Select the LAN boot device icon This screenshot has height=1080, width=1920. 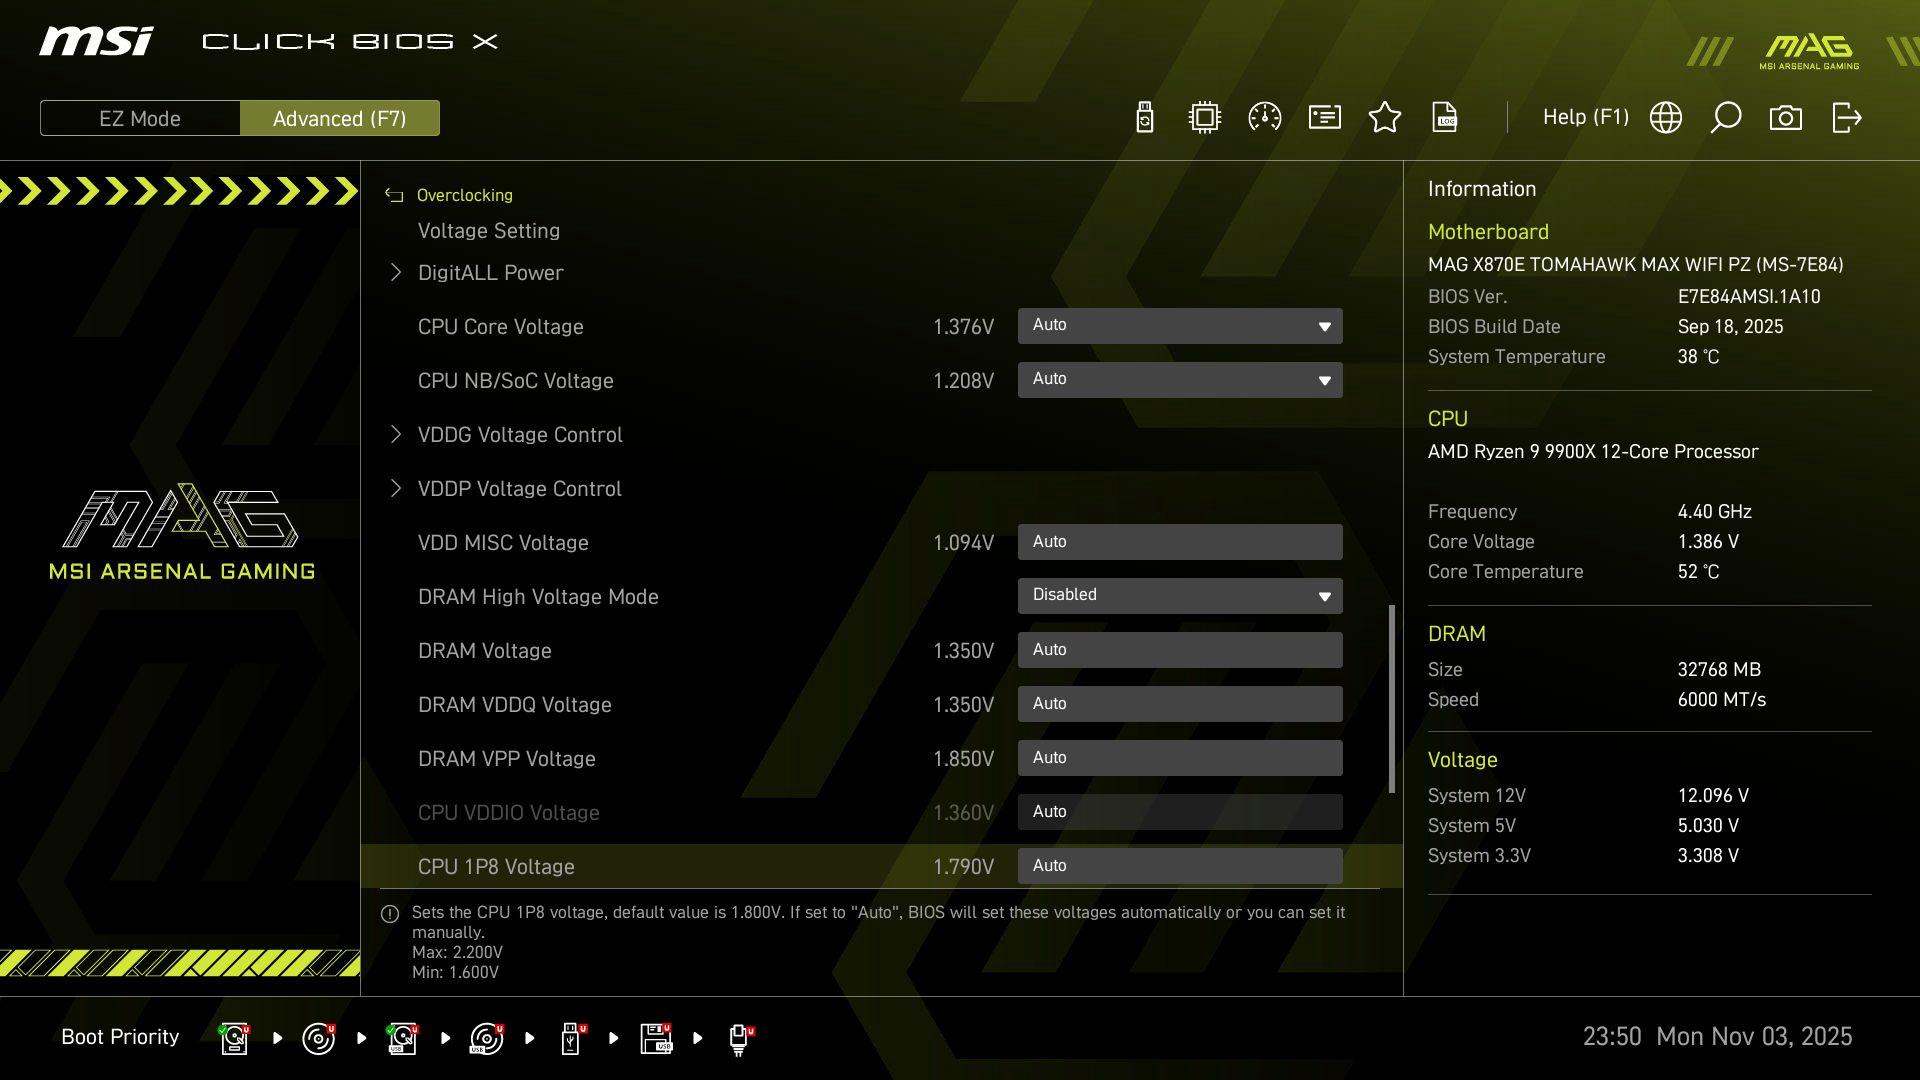740,1038
